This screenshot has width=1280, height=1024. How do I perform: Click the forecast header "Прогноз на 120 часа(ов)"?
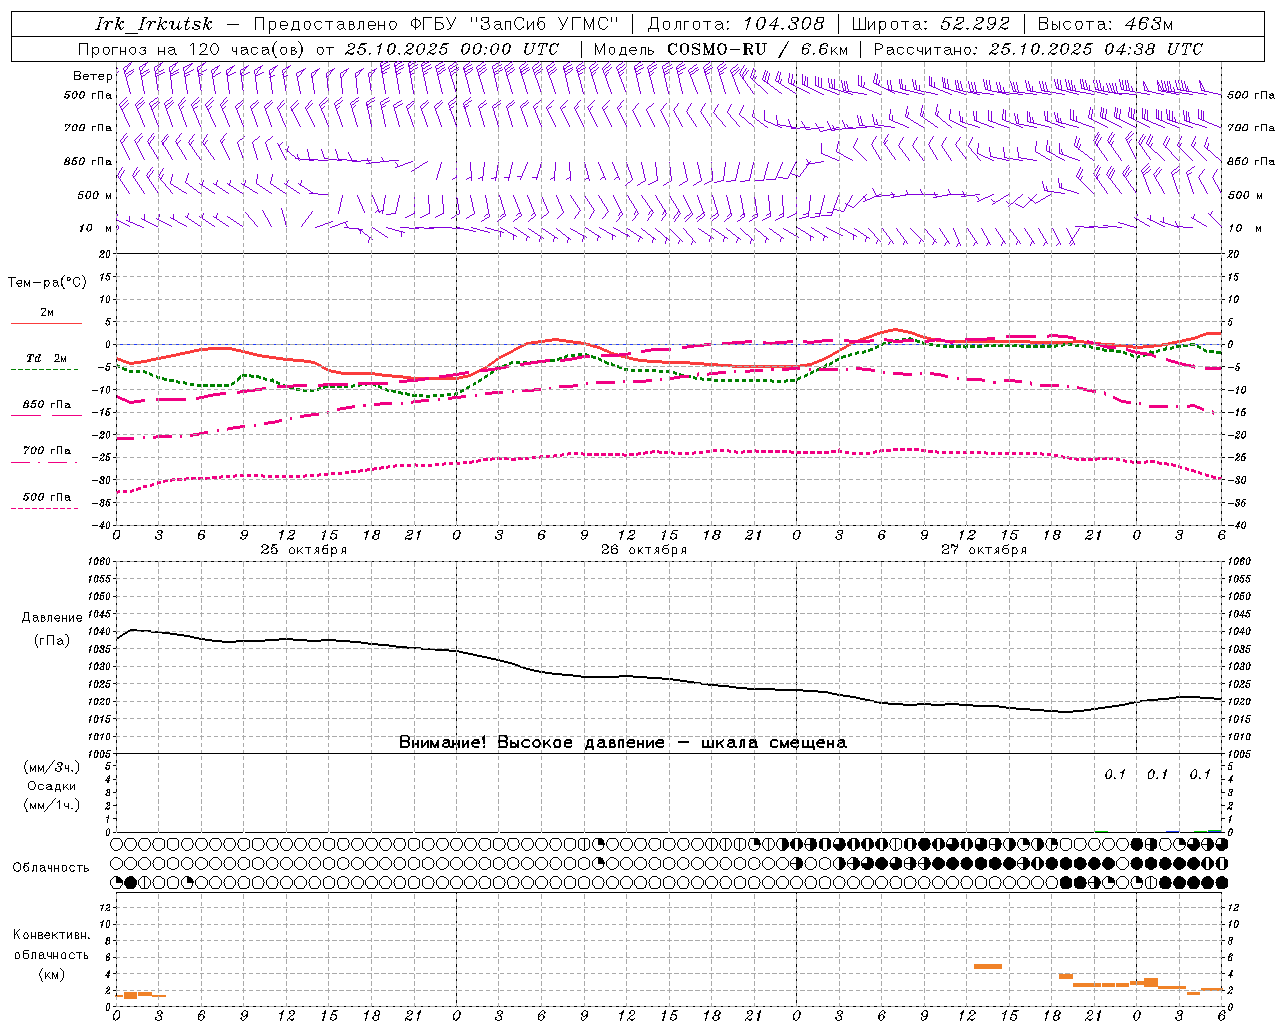[x=193, y=49]
